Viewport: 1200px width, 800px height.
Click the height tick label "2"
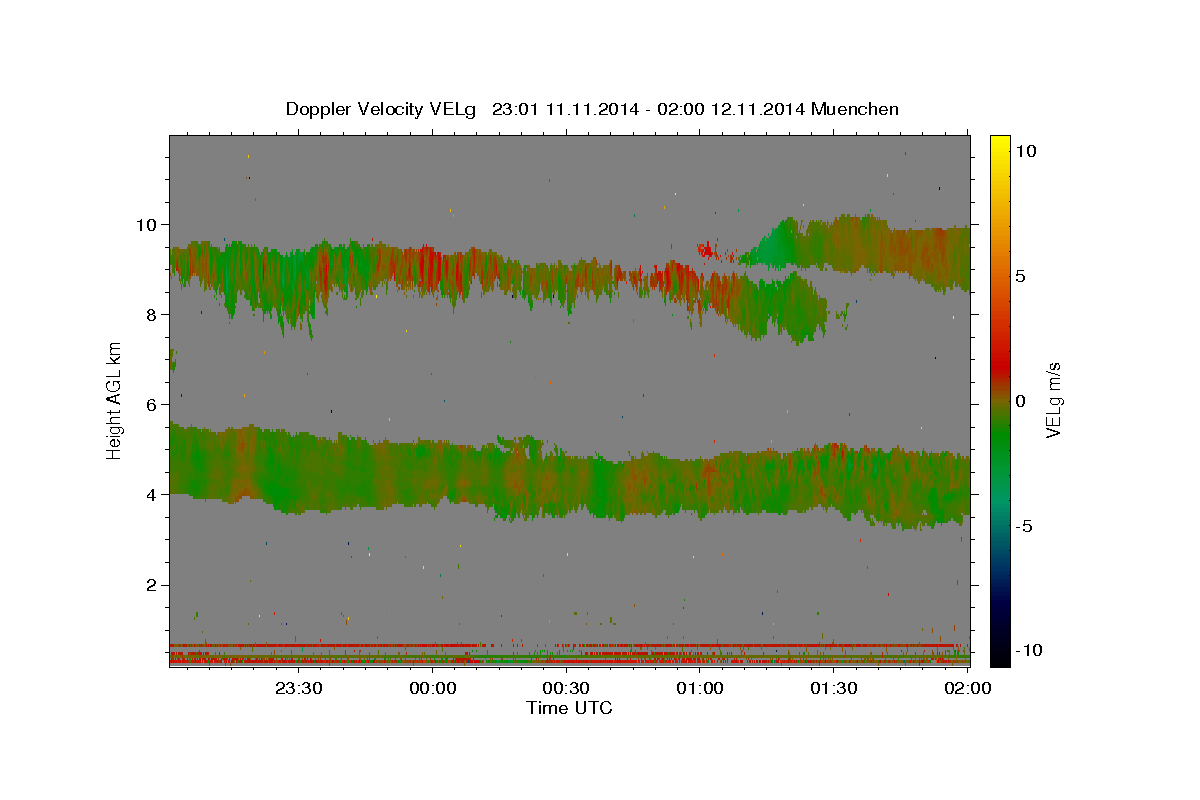point(153,584)
